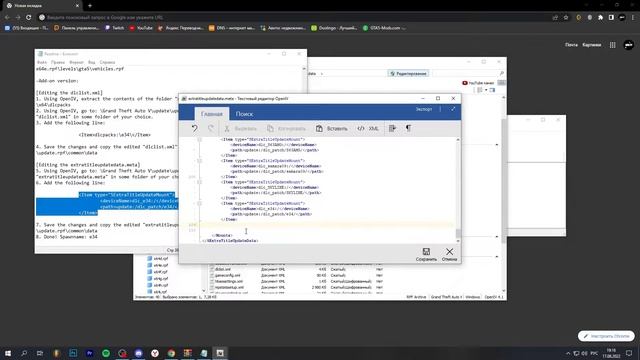Click the OpenIV tree panel scroll down arrow

click(x=203, y=291)
